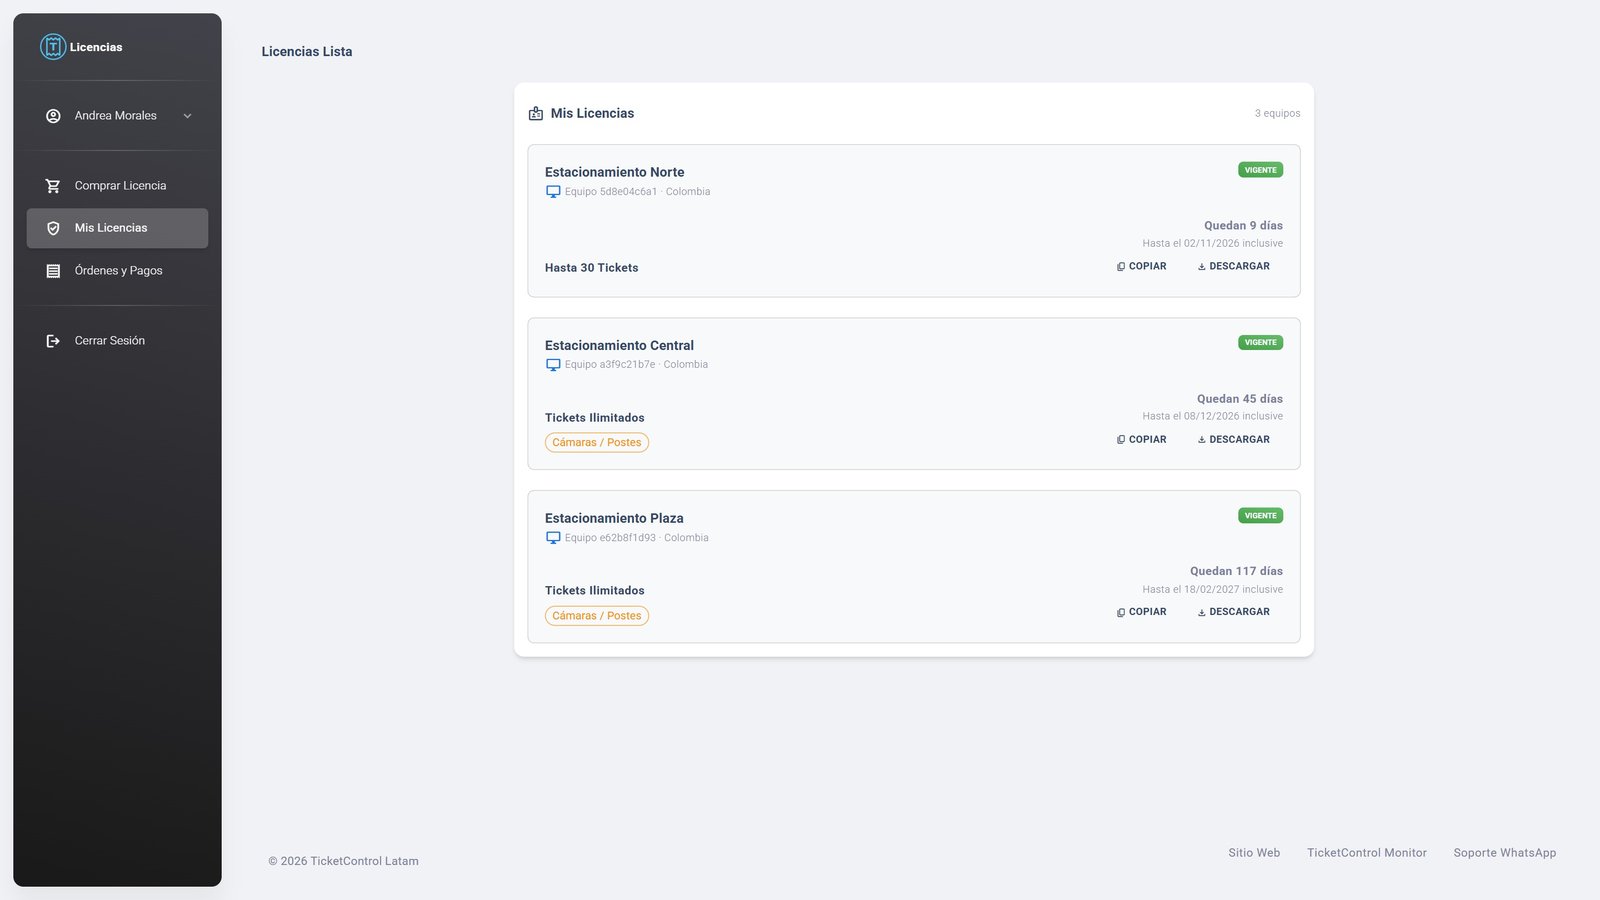1600x900 pixels.
Task: Expand the Andrea Morales account chevron
Action: coord(187,116)
